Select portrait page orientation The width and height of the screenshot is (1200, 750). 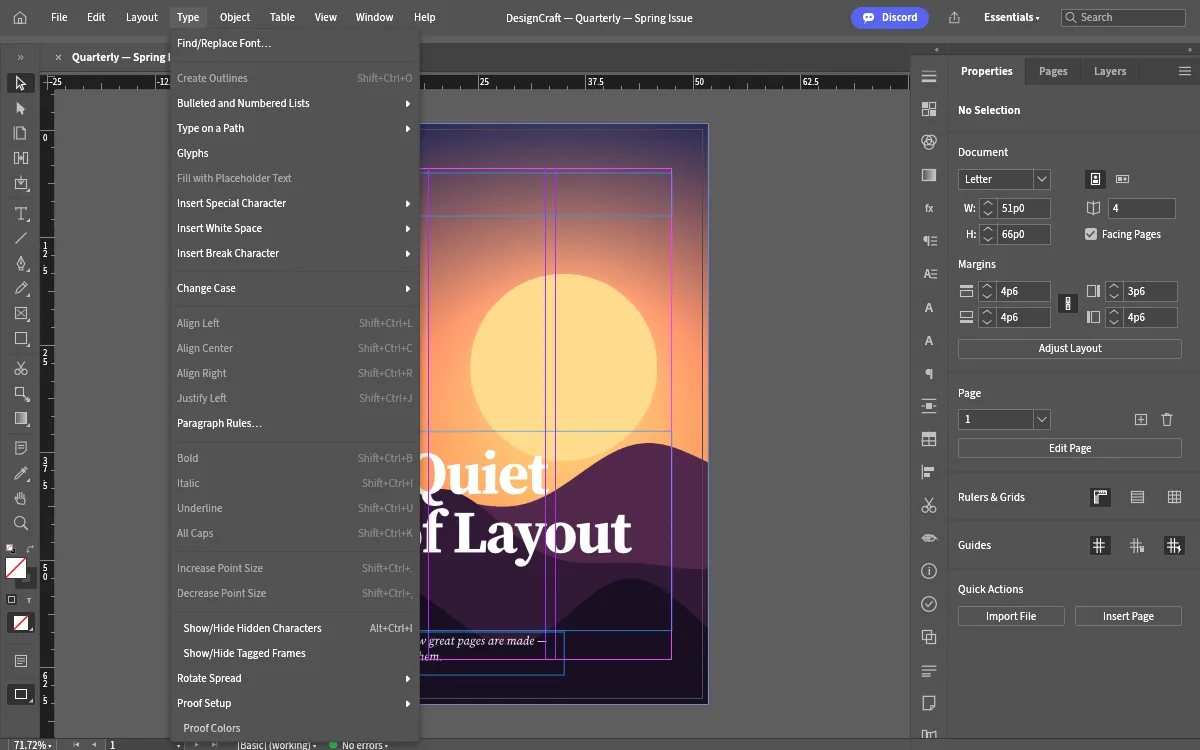click(1096, 179)
